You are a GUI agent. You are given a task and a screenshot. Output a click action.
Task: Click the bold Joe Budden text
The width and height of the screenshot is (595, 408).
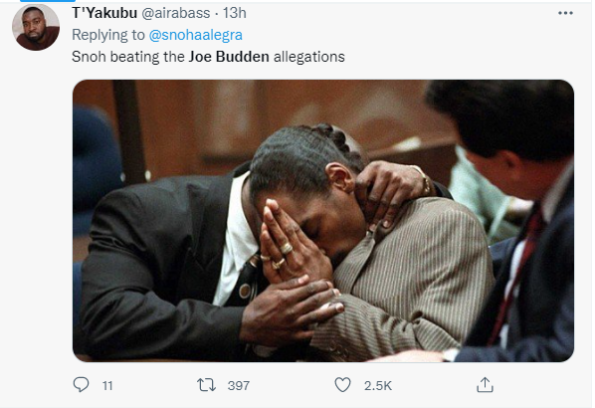coord(229,57)
